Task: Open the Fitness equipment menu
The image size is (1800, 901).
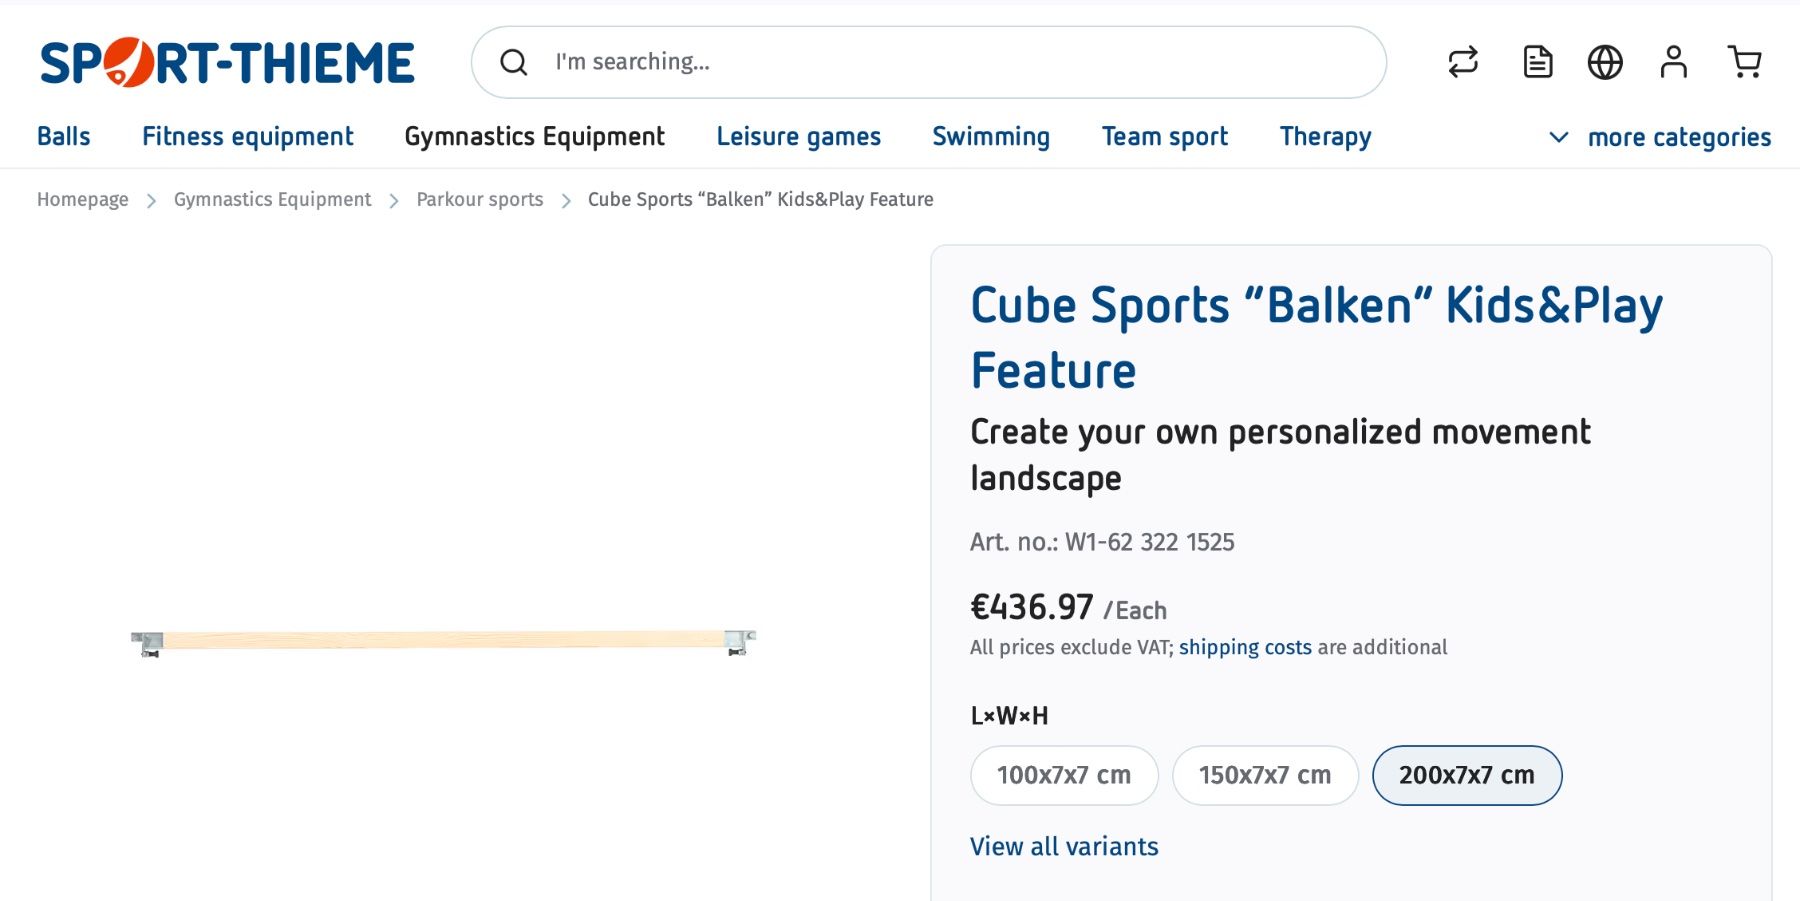Action: point(247,137)
